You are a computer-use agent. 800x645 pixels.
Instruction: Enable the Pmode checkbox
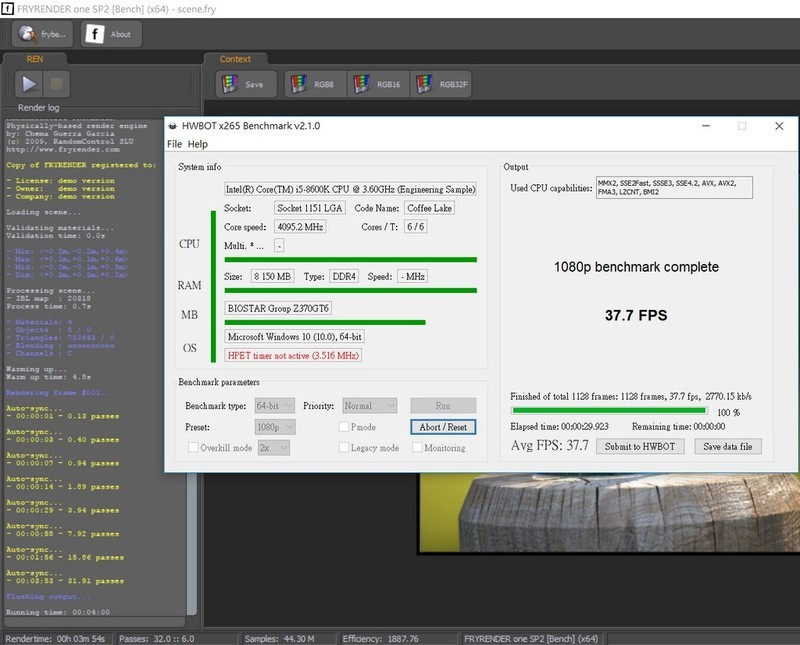coord(342,427)
